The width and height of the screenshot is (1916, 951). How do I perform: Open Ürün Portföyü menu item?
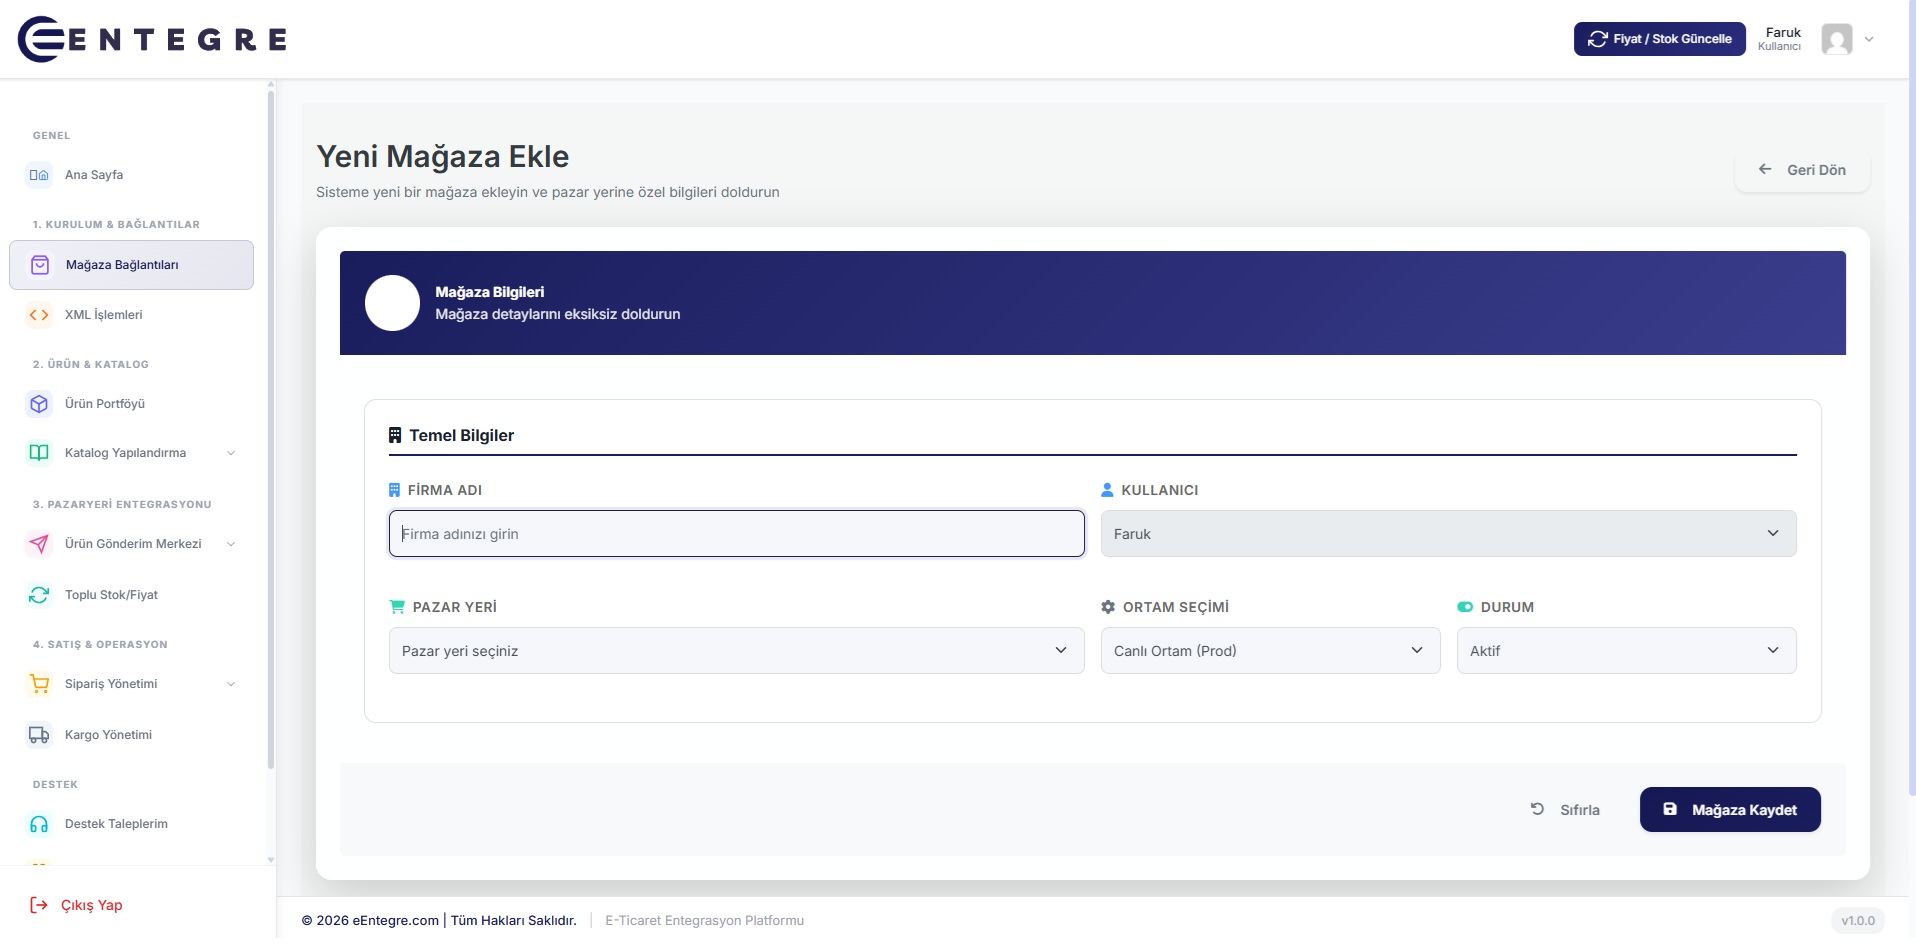coord(131,404)
